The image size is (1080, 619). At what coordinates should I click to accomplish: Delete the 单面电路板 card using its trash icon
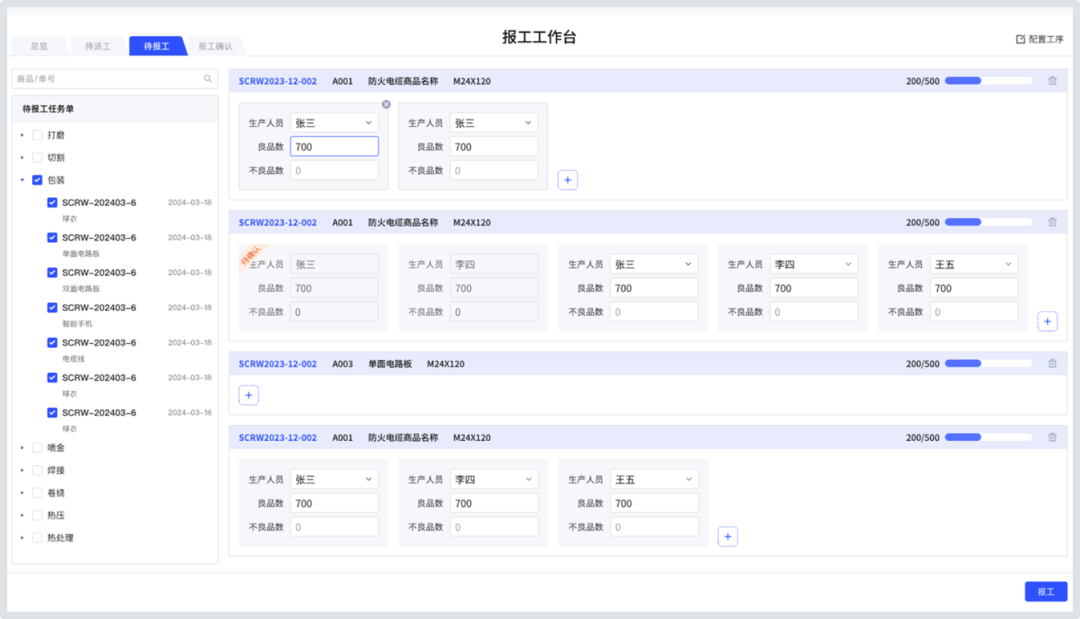(x=1053, y=363)
